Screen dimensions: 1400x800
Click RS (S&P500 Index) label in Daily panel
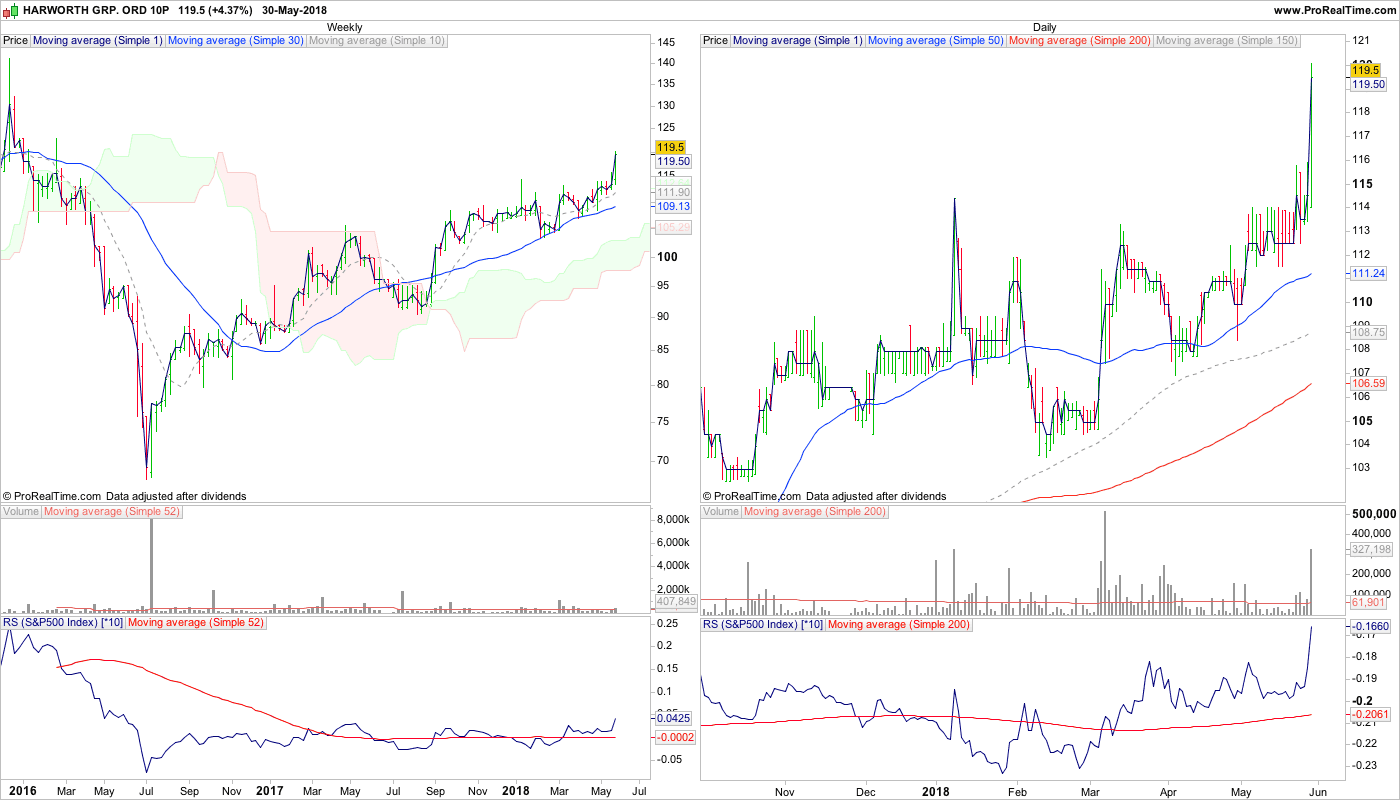point(764,623)
